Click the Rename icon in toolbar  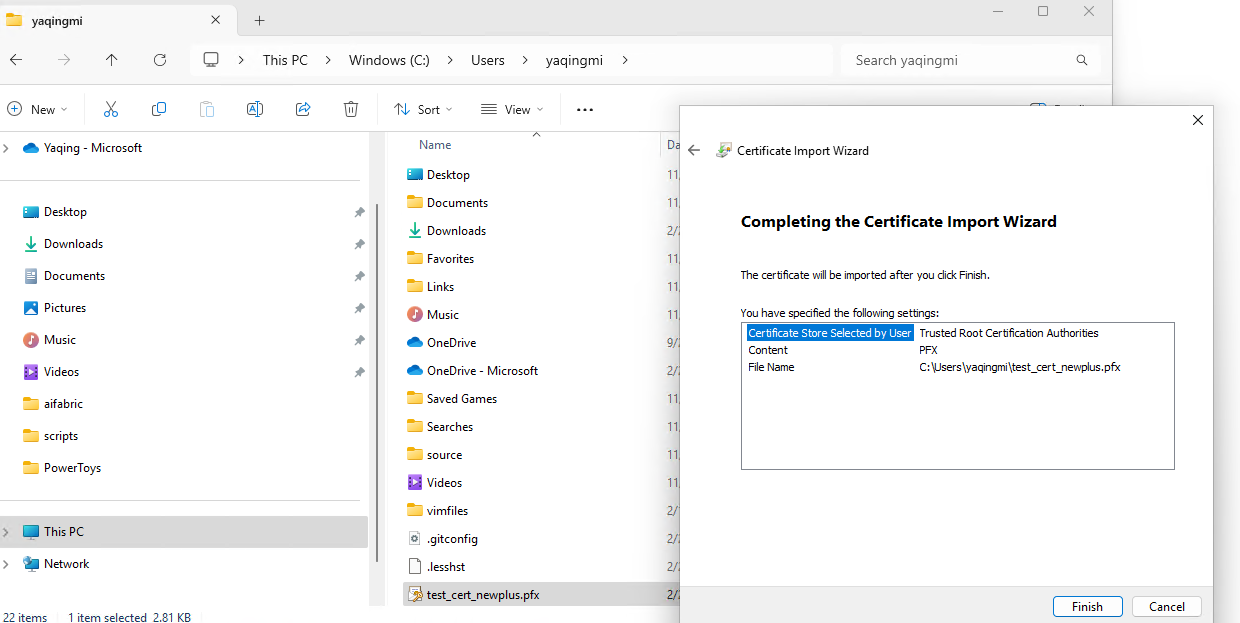[x=255, y=109]
